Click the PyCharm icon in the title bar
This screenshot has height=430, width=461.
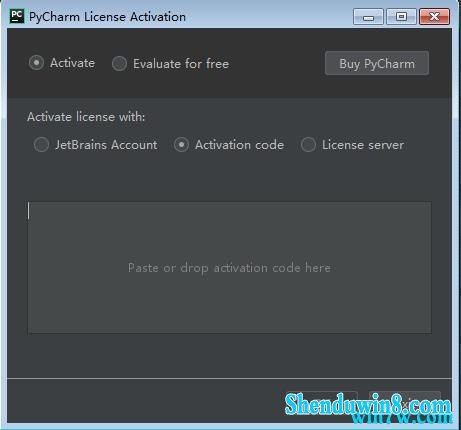17,16
